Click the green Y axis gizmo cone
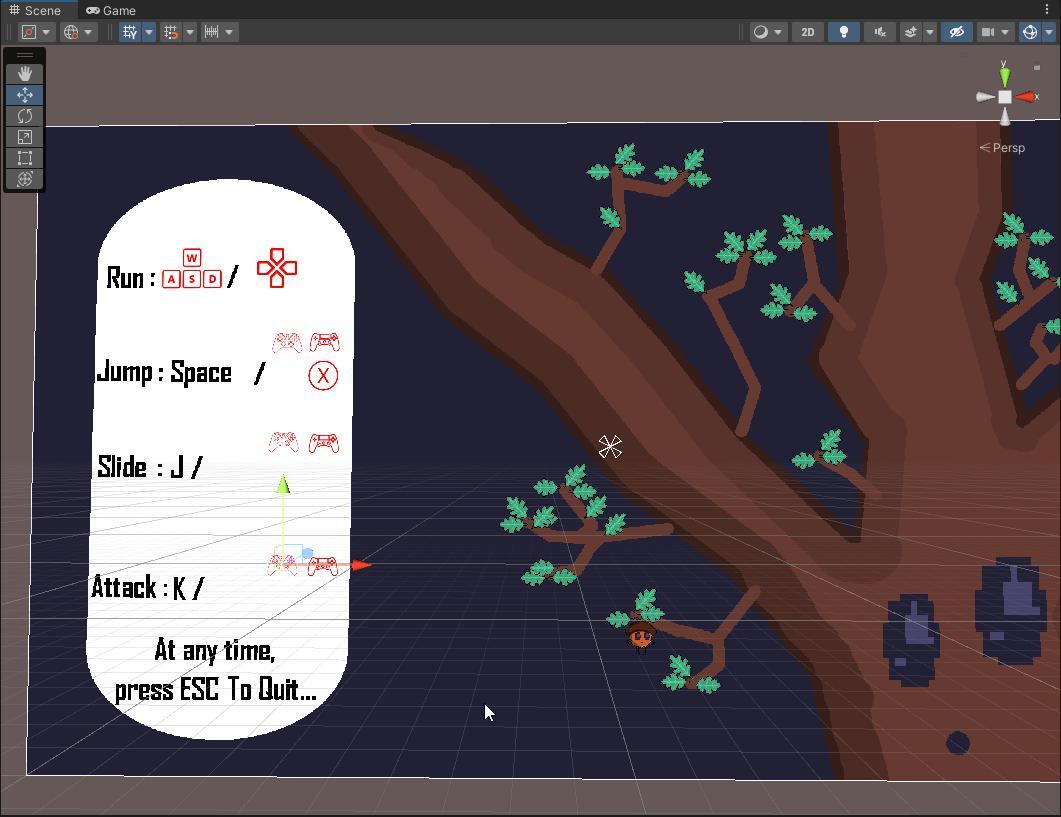Screen dimensions: 1061x817 [x=1004, y=74]
